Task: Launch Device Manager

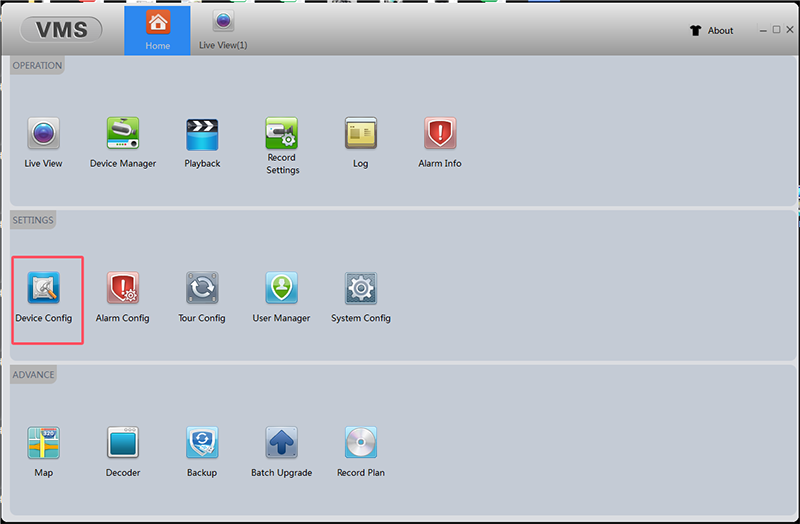Action: coord(123,134)
